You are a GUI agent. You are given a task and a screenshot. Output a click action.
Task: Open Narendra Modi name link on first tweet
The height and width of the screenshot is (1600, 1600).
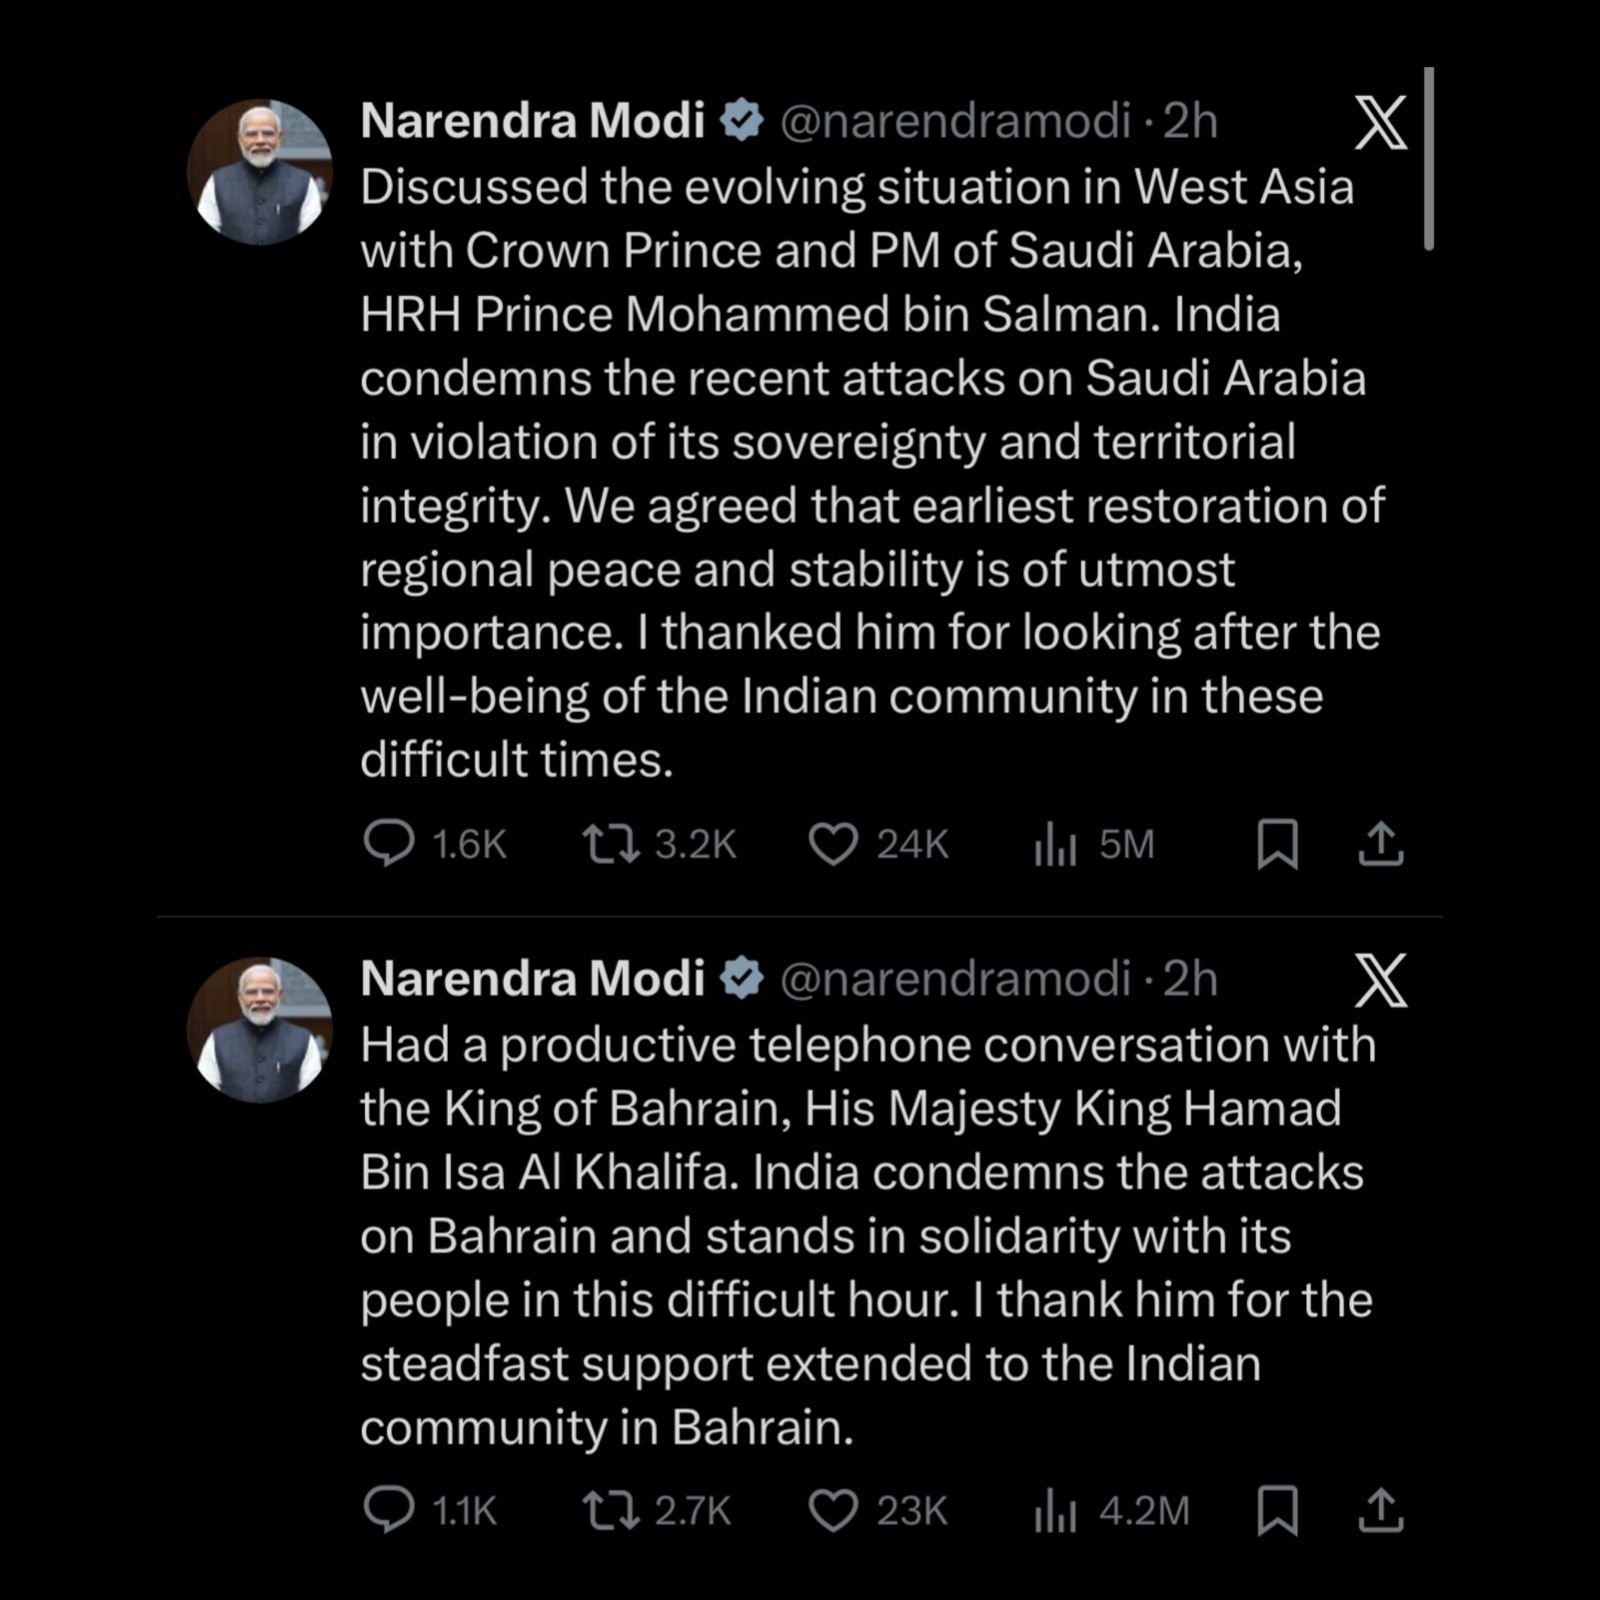click(x=533, y=121)
